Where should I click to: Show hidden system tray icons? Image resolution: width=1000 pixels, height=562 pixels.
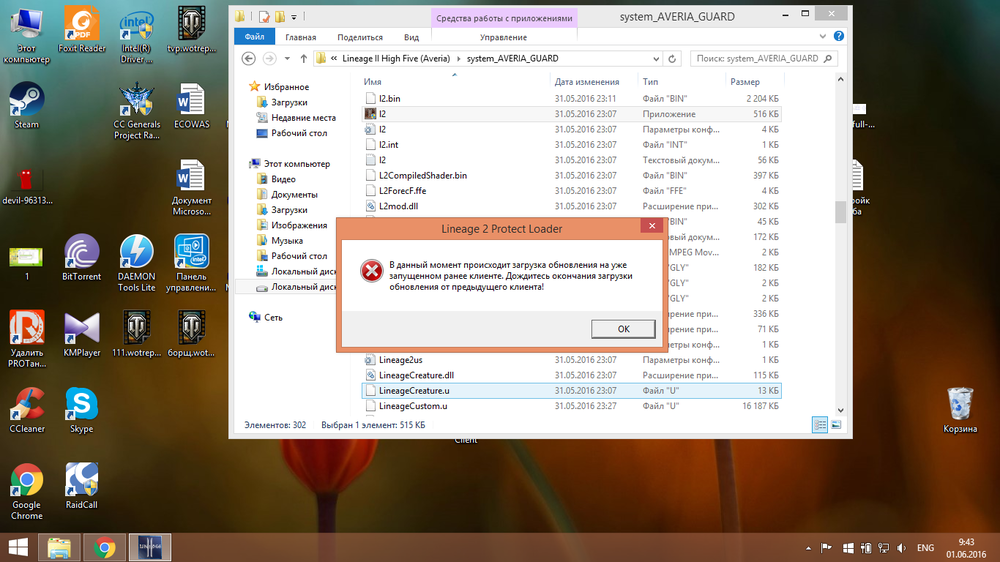click(x=807, y=548)
